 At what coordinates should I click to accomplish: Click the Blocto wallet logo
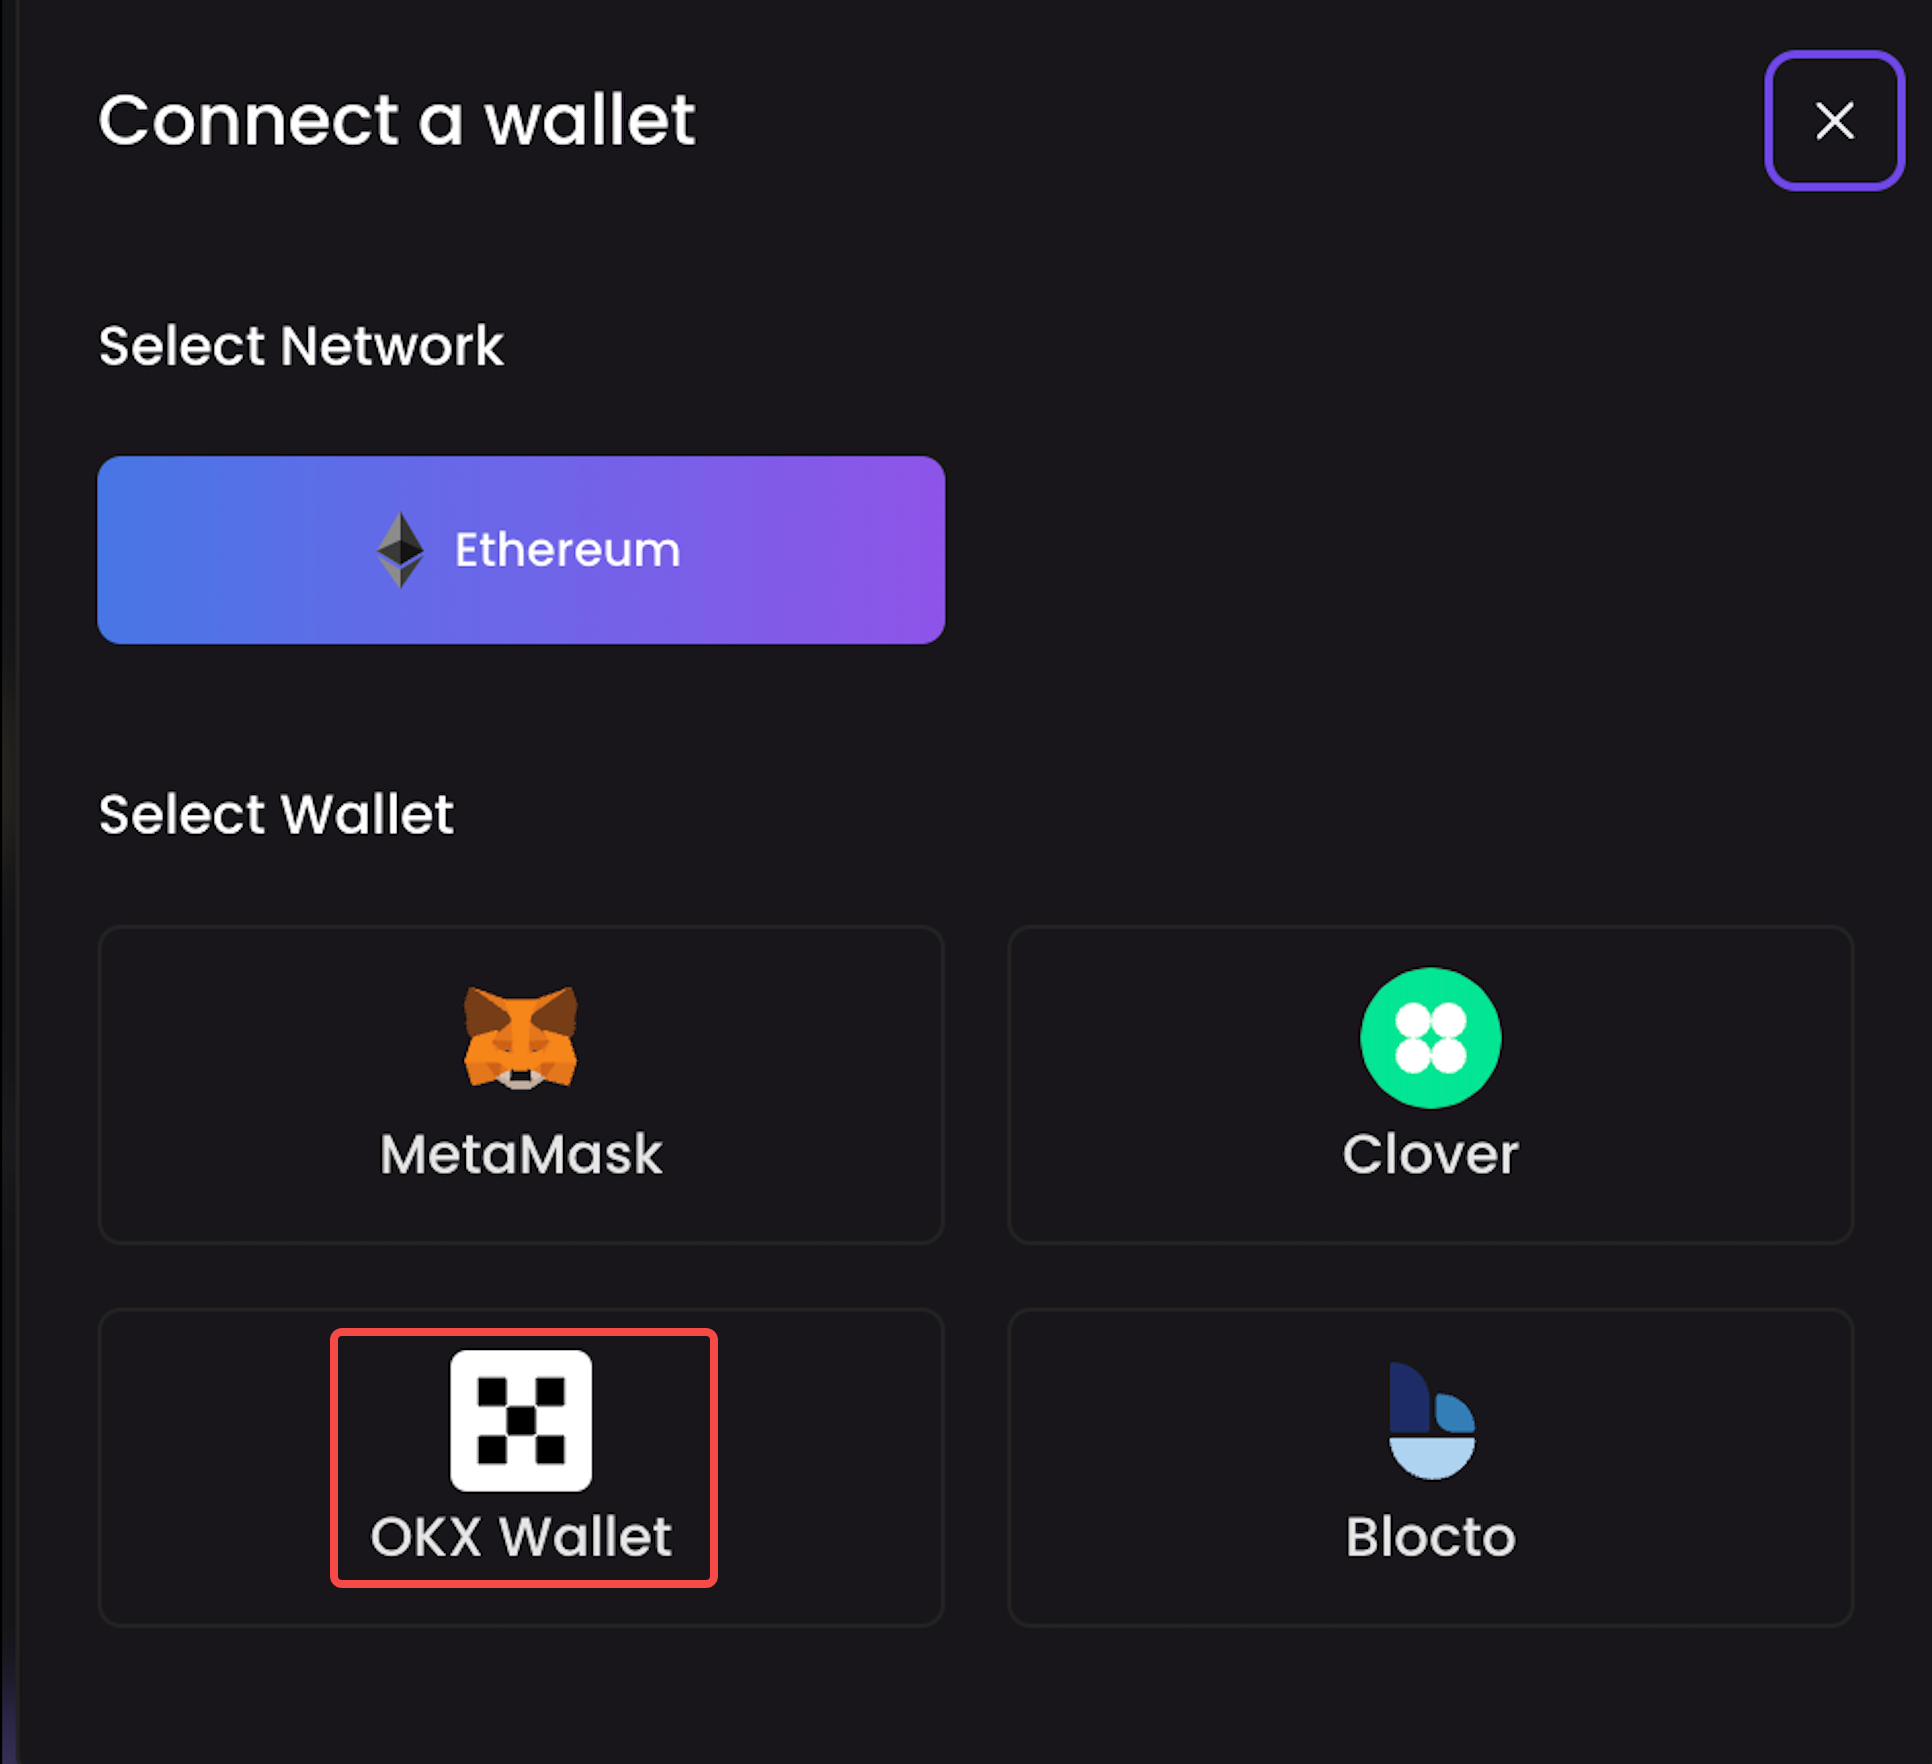[x=1431, y=1420]
